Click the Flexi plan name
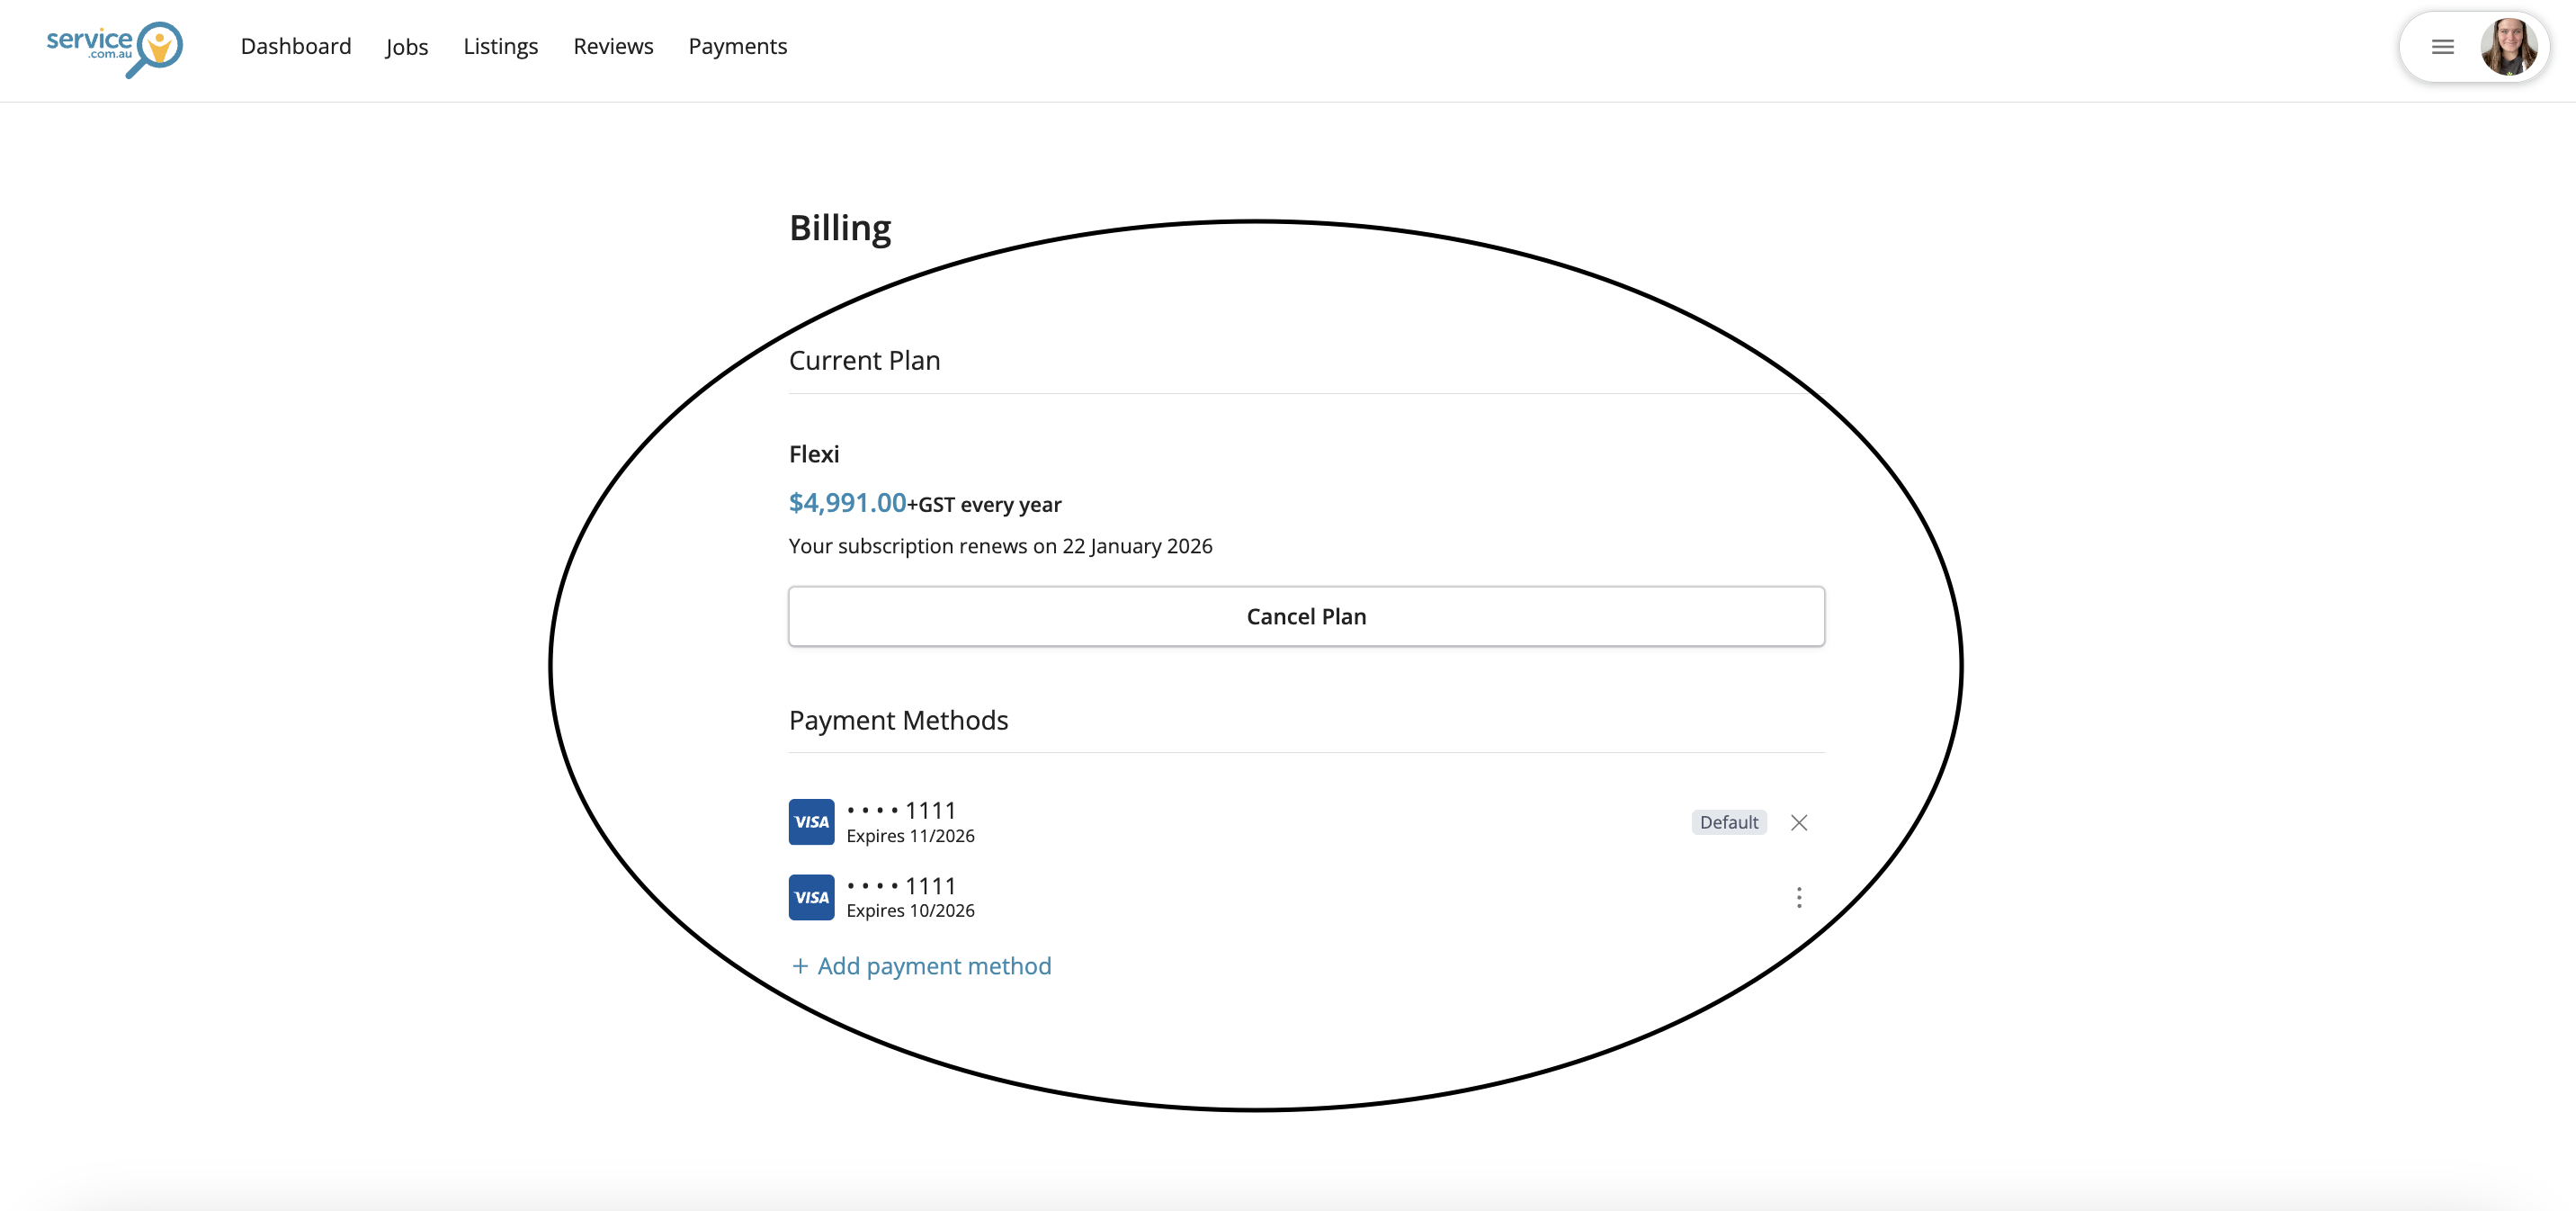This screenshot has height=1211, width=2576. coord(814,454)
